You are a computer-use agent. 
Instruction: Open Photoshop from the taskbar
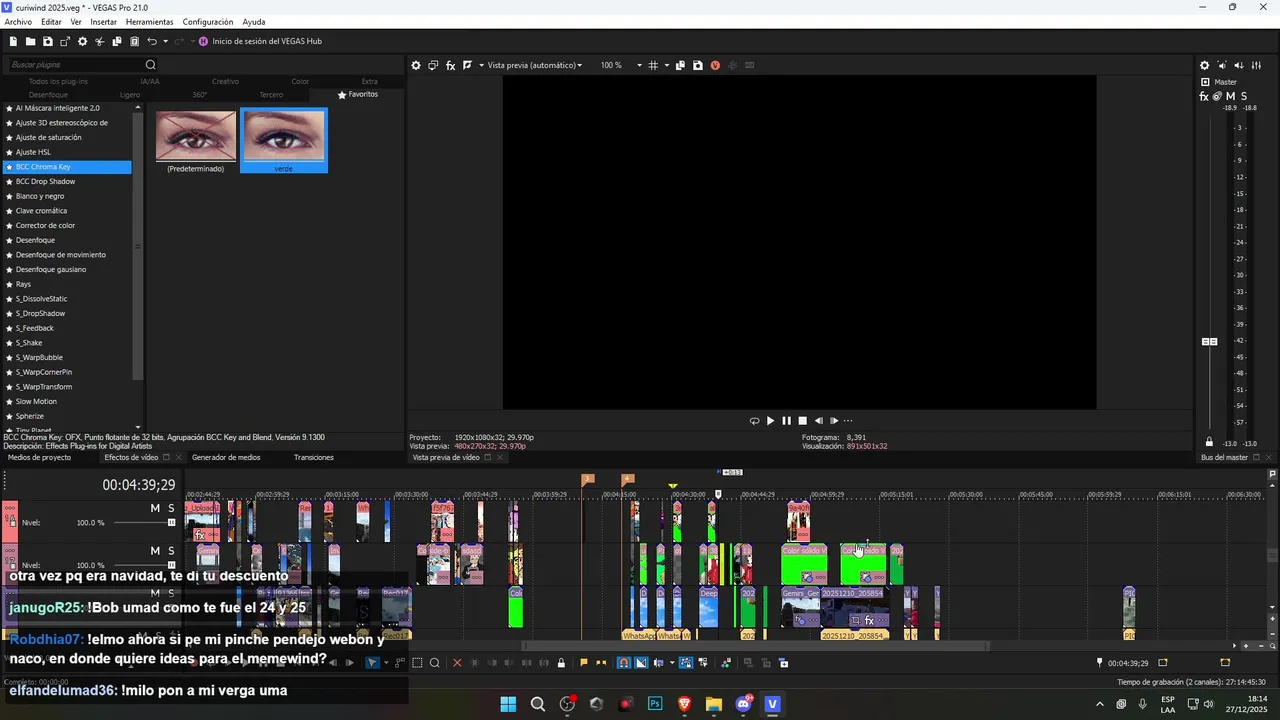tap(655, 704)
